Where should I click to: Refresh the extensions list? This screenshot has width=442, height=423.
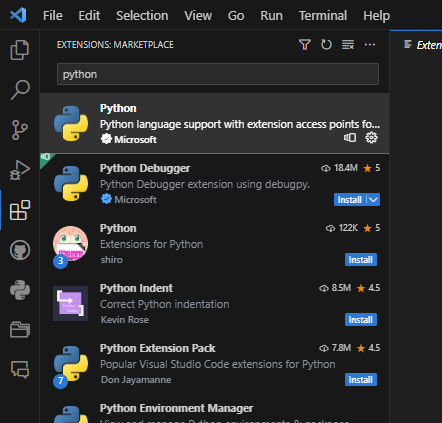click(x=326, y=44)
